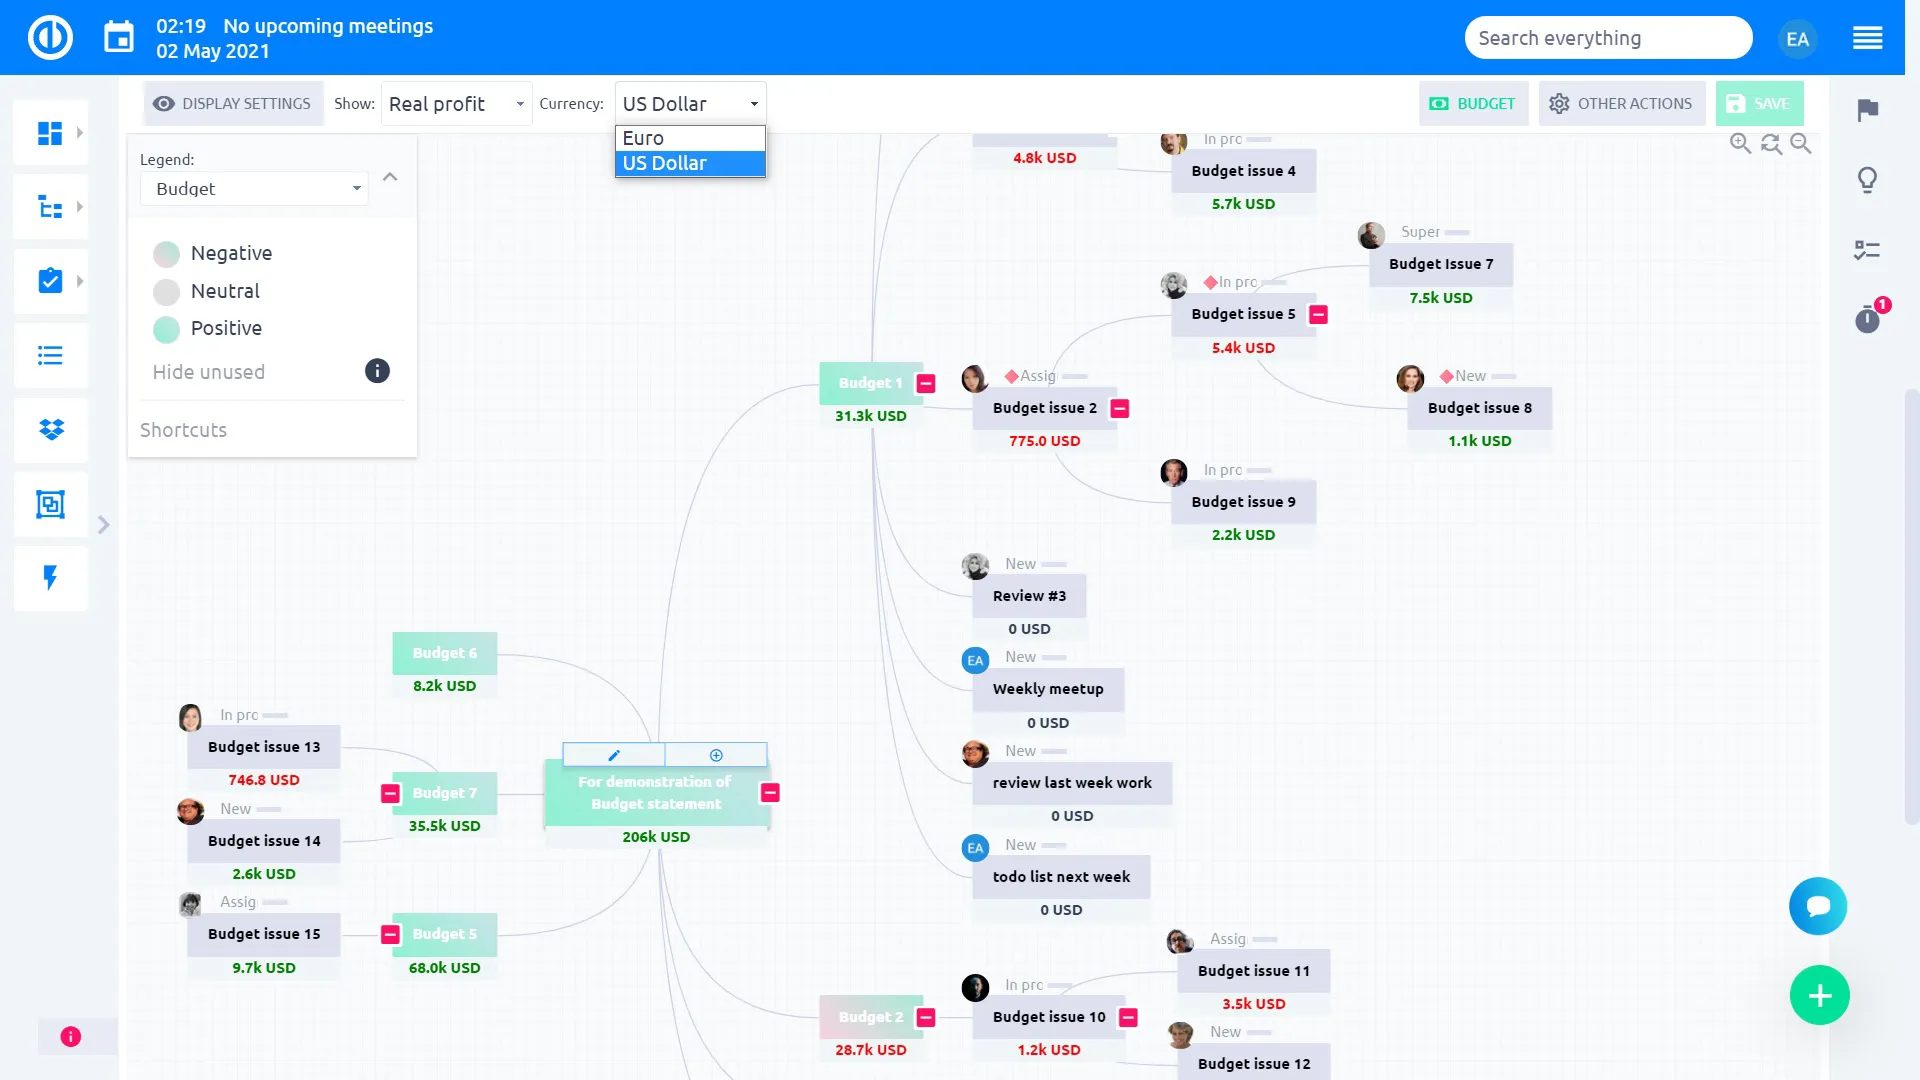Click the lightning bolt icon in sidebar
This screenshot has height=1080, width=1920.
(51, 578)
